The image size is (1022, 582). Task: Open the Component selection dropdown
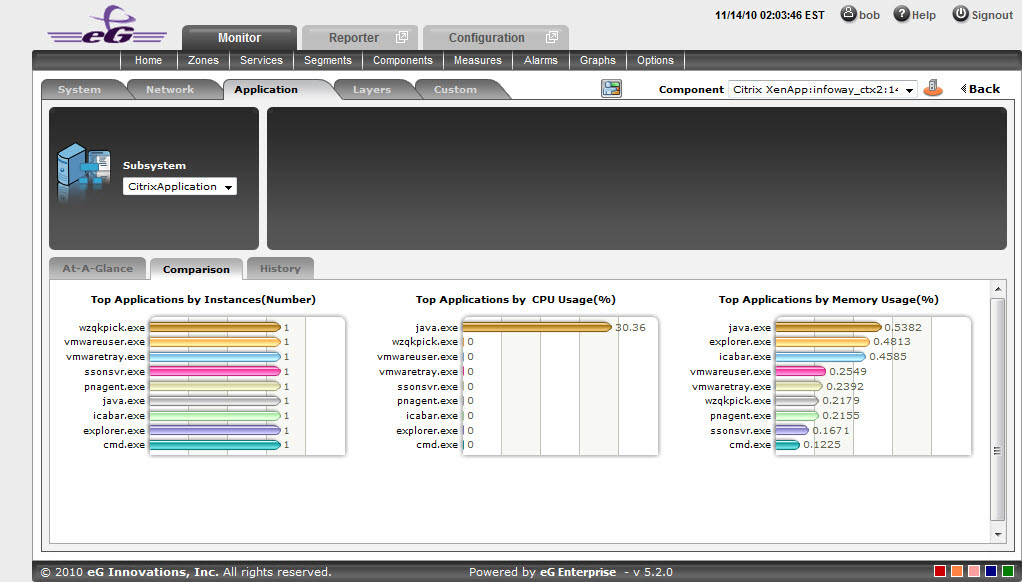tap(823, 89)
